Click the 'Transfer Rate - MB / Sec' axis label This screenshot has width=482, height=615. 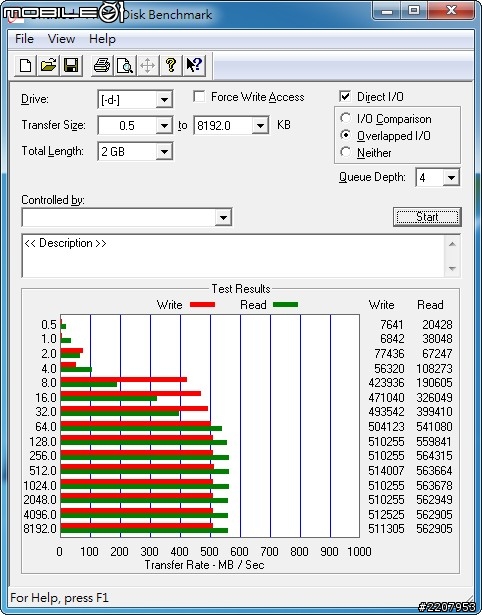point(204,565)
